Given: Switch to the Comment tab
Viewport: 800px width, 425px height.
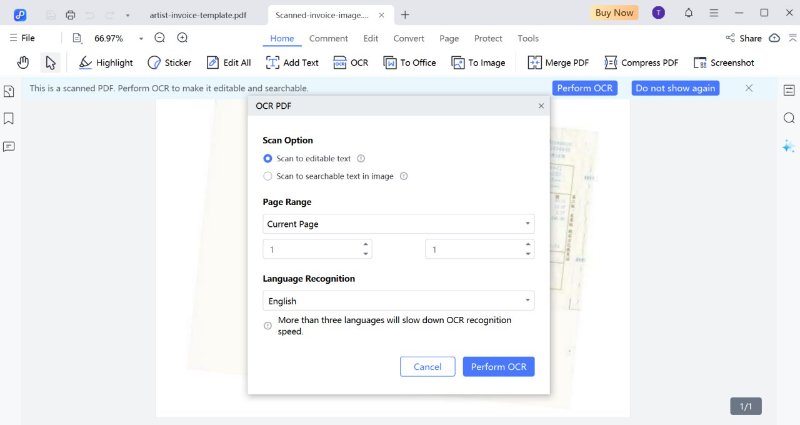Looking at the screenshot, I should [x=328, y=38].
